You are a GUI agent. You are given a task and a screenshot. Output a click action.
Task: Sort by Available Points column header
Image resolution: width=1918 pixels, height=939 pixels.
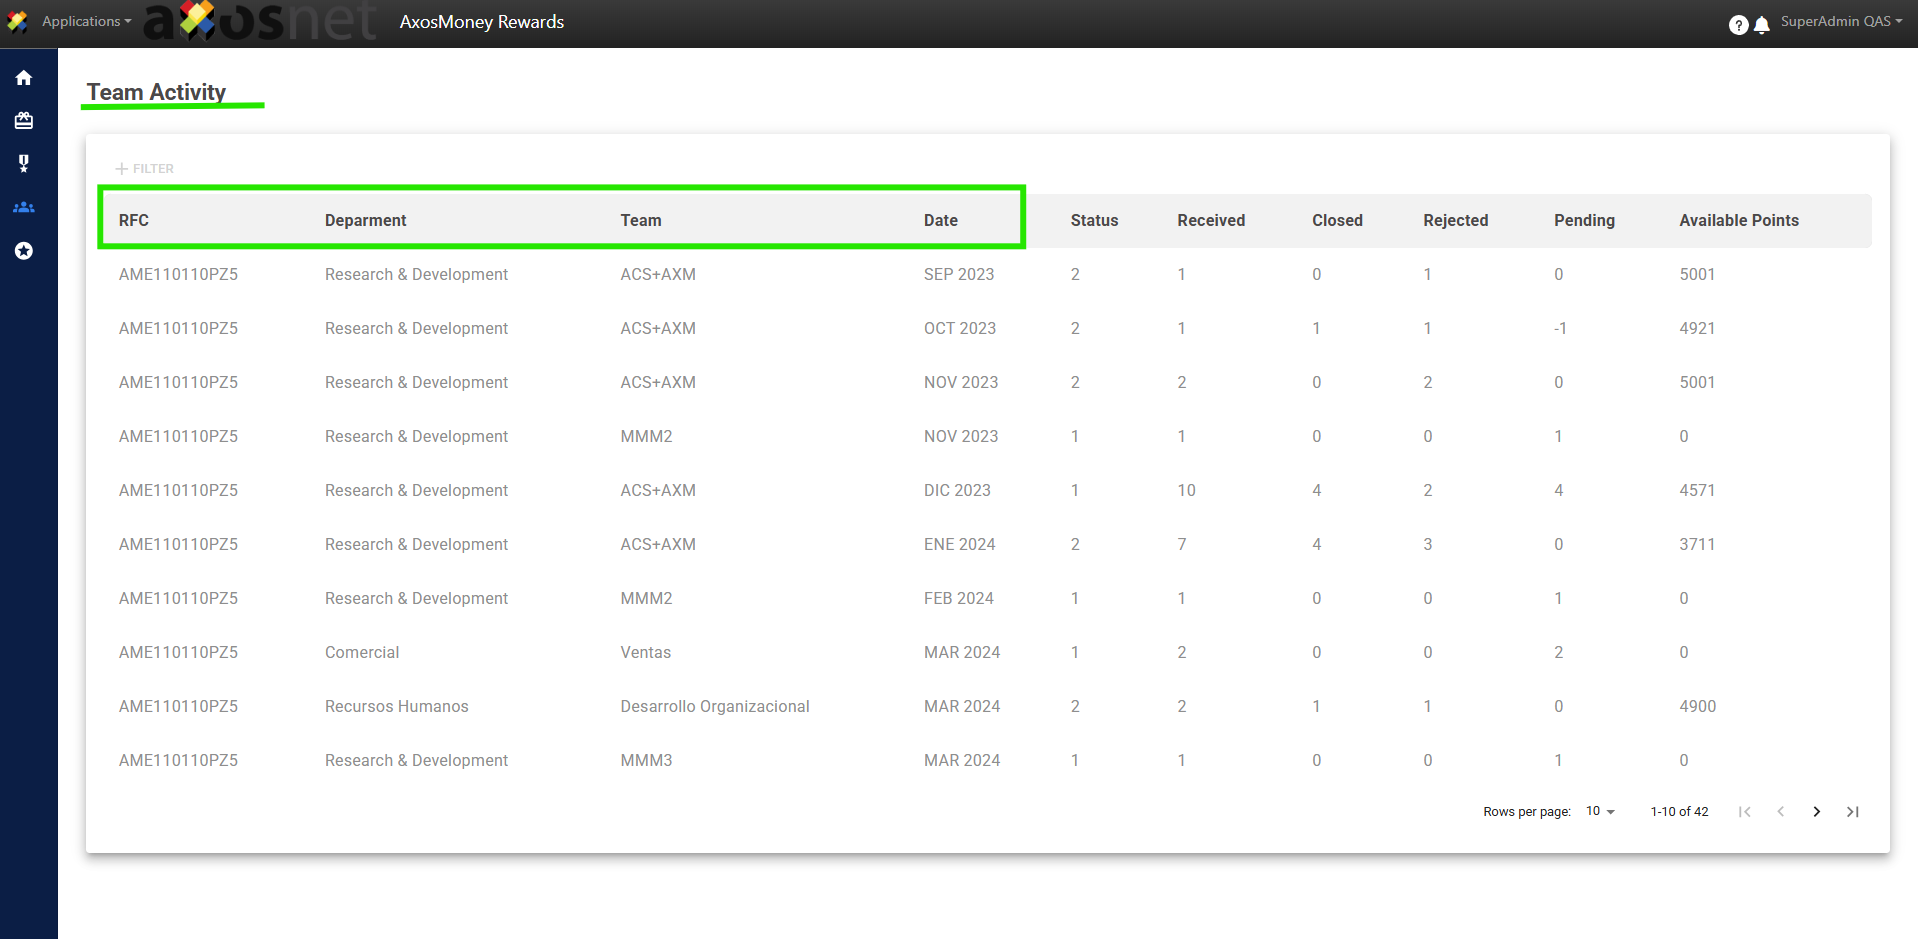[1738, 221]
